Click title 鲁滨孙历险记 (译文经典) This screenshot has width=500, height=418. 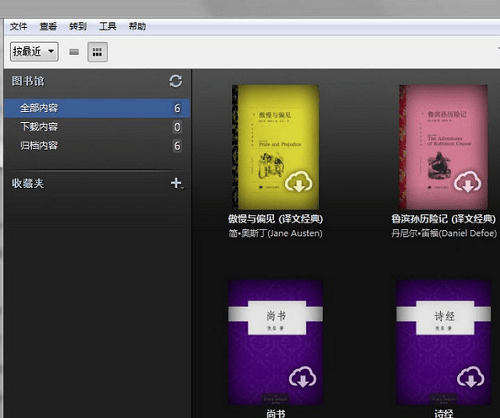pyautogui.click(x=443, y=219)
